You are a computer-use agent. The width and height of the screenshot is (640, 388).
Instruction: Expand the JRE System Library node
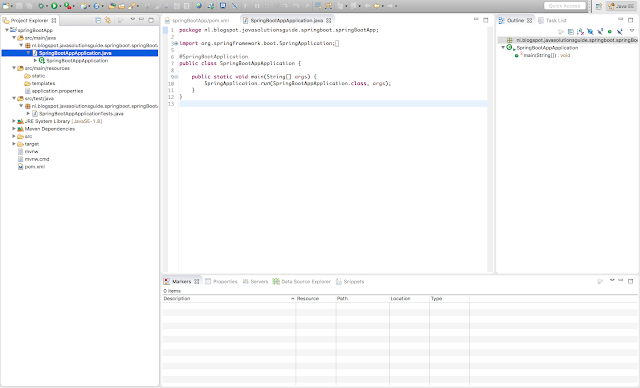coord(14,121)
